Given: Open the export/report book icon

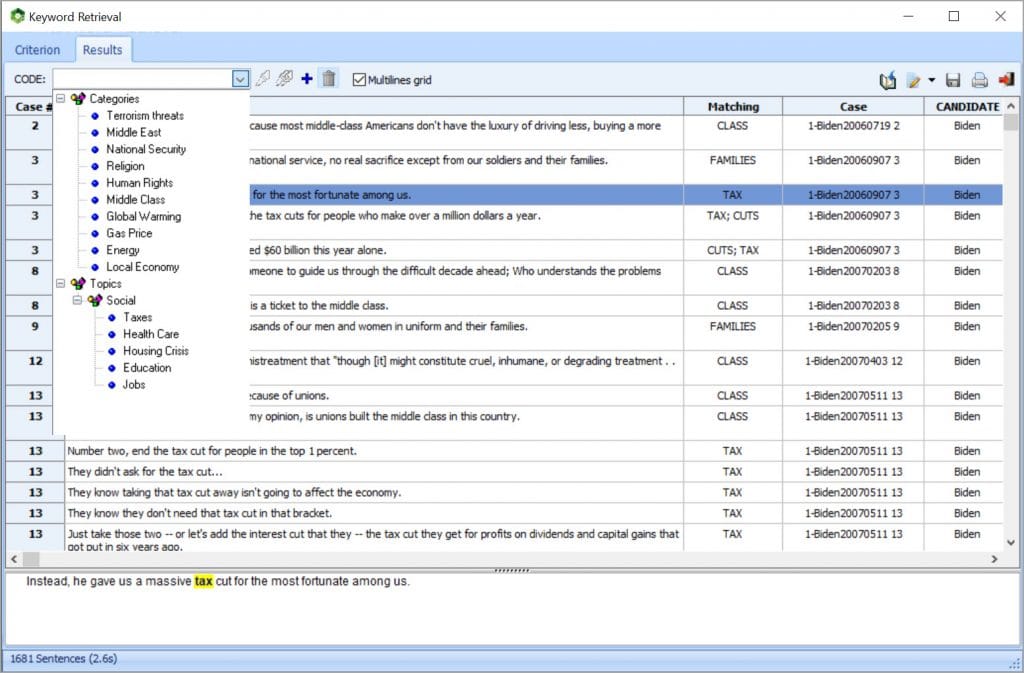Looking at the screenshot, I should 888,79.
